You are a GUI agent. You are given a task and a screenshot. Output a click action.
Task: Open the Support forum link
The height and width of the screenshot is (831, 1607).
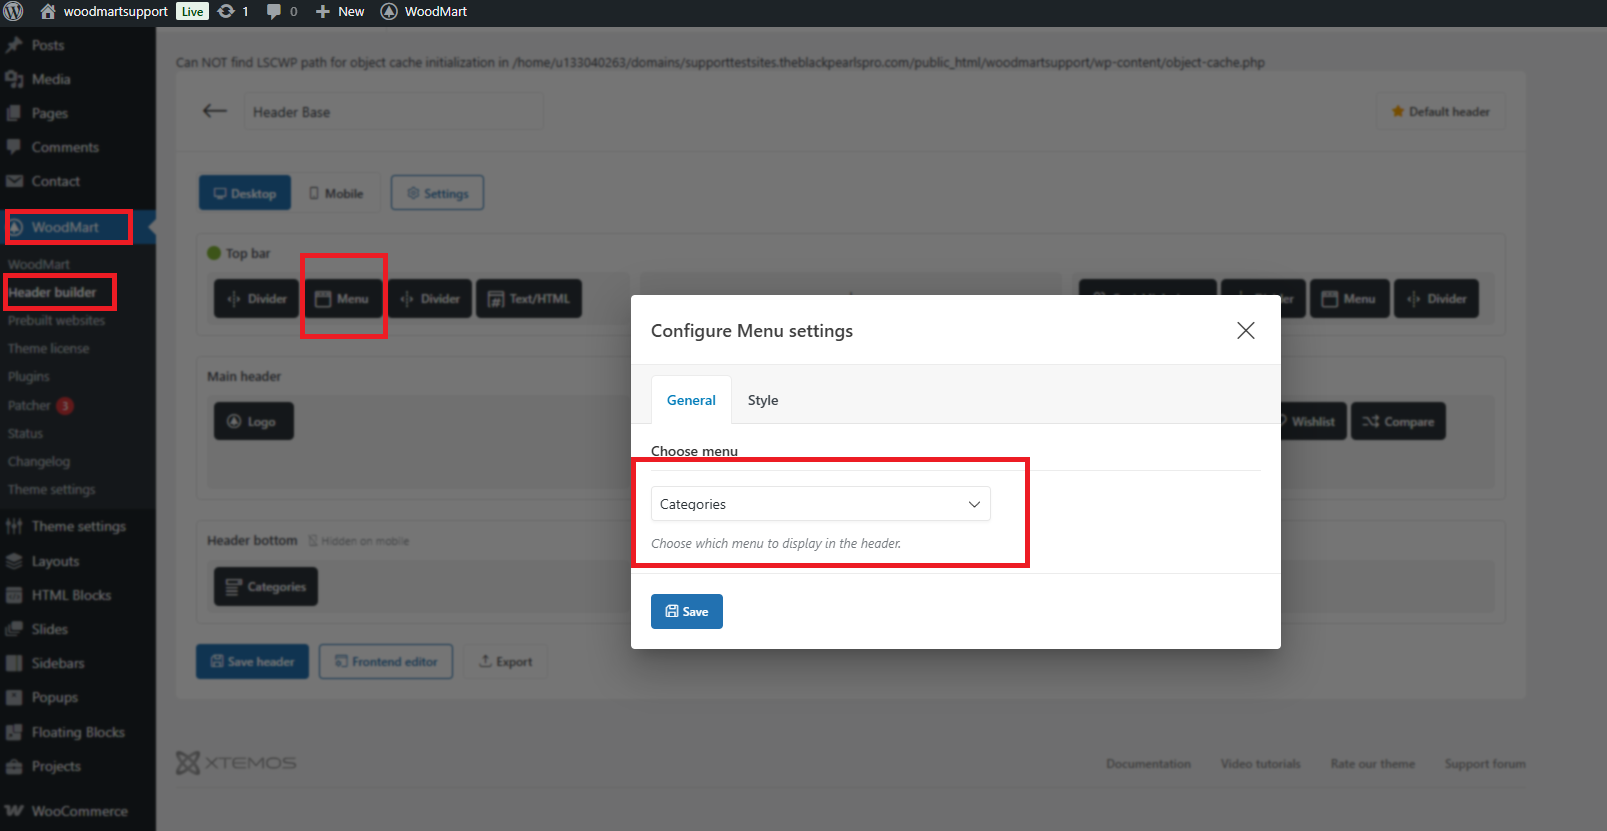point(1485,763)
